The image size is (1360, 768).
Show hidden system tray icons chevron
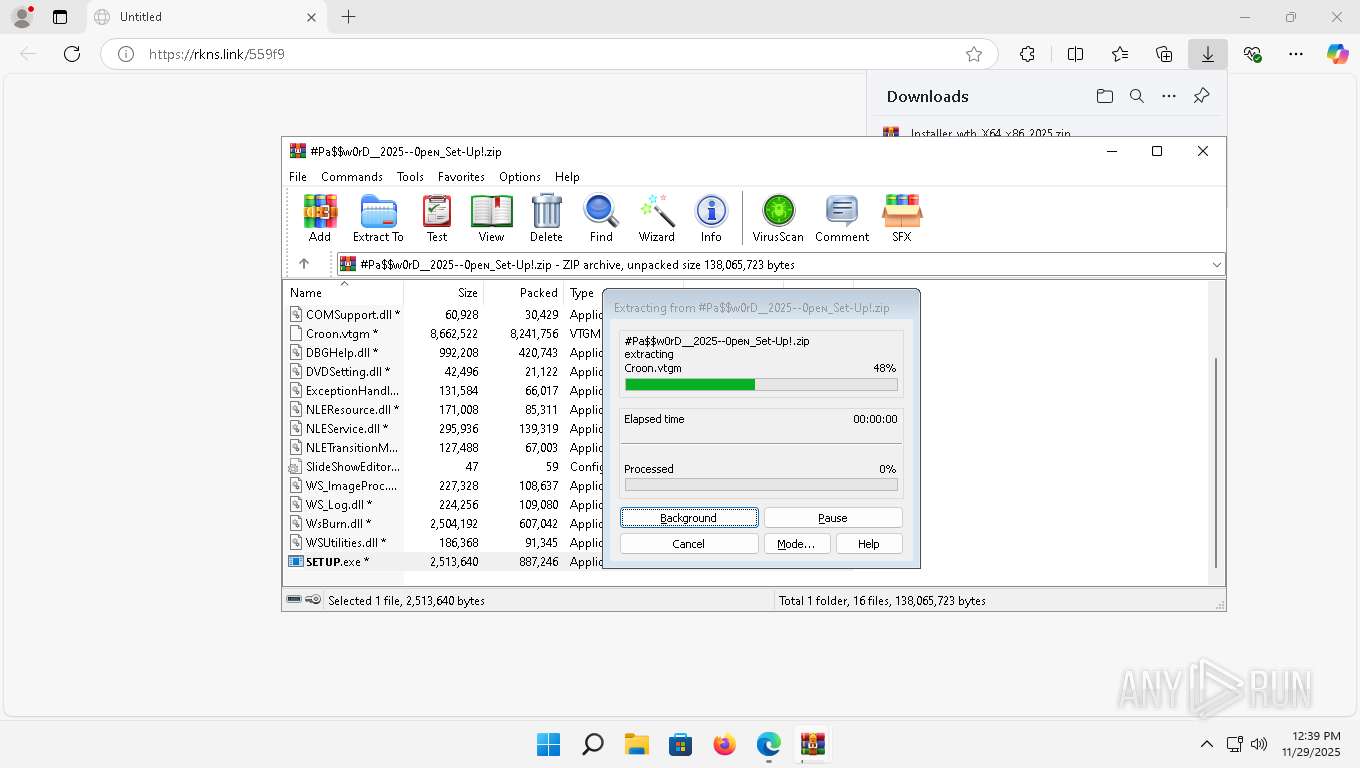coord(1207,744)
